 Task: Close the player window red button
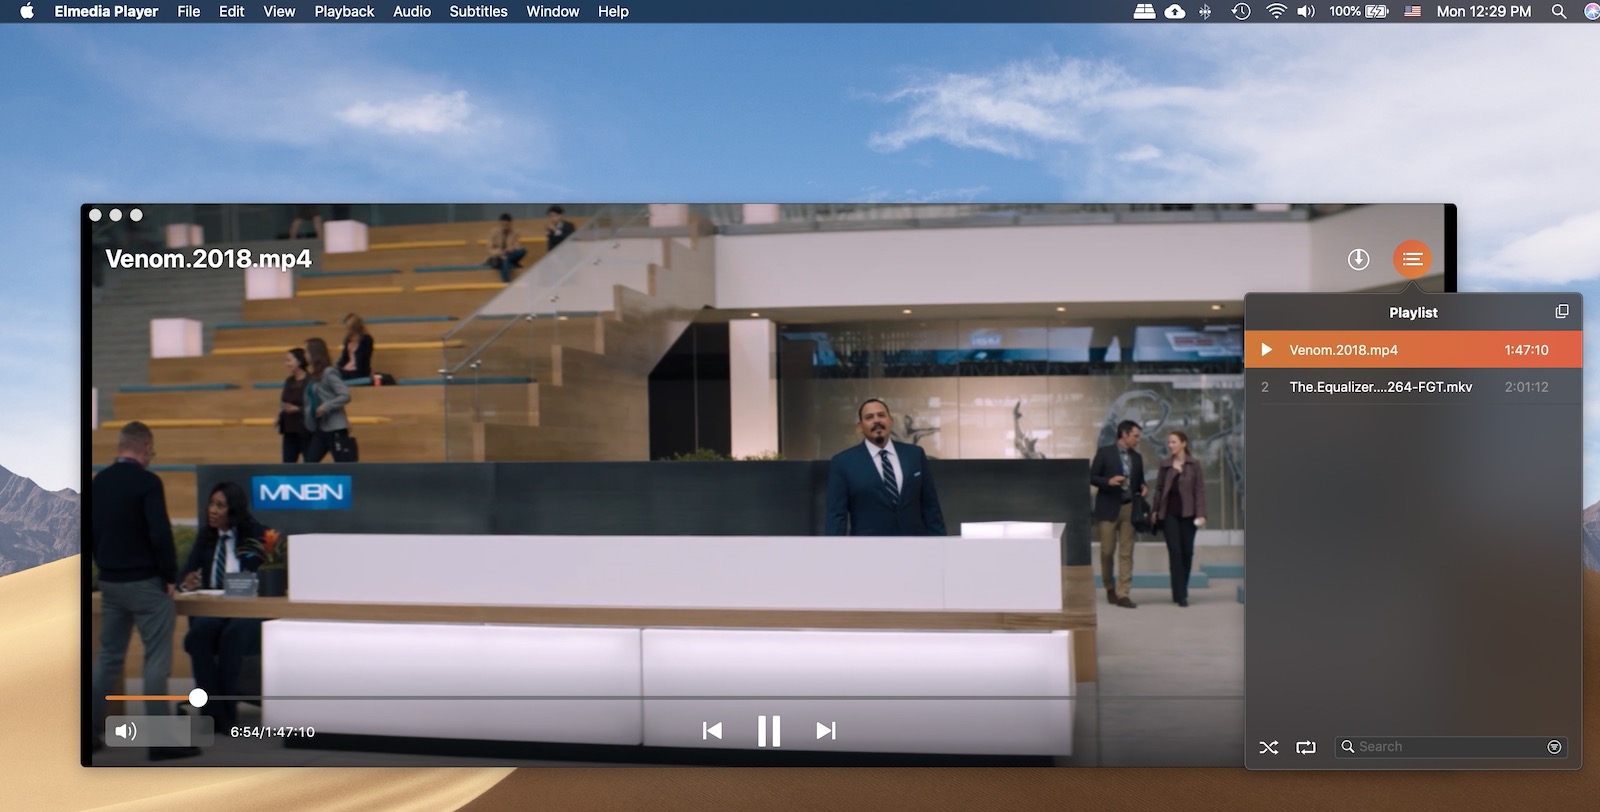(x=95, y=215)
